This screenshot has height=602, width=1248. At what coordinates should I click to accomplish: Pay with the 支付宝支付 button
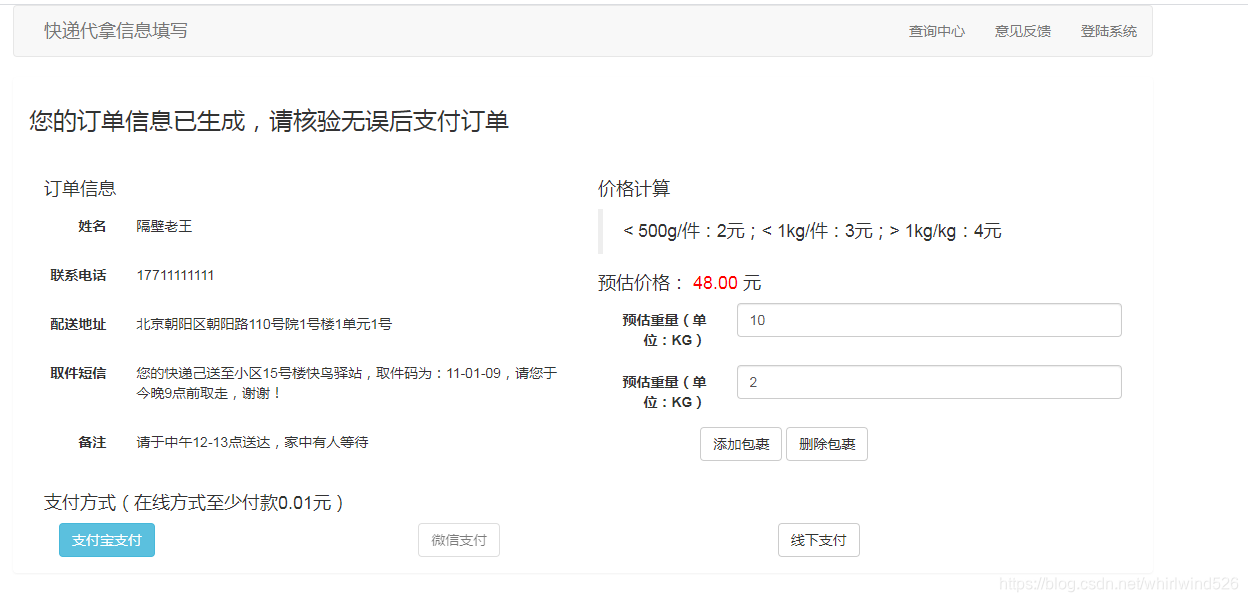pos(107,540)
